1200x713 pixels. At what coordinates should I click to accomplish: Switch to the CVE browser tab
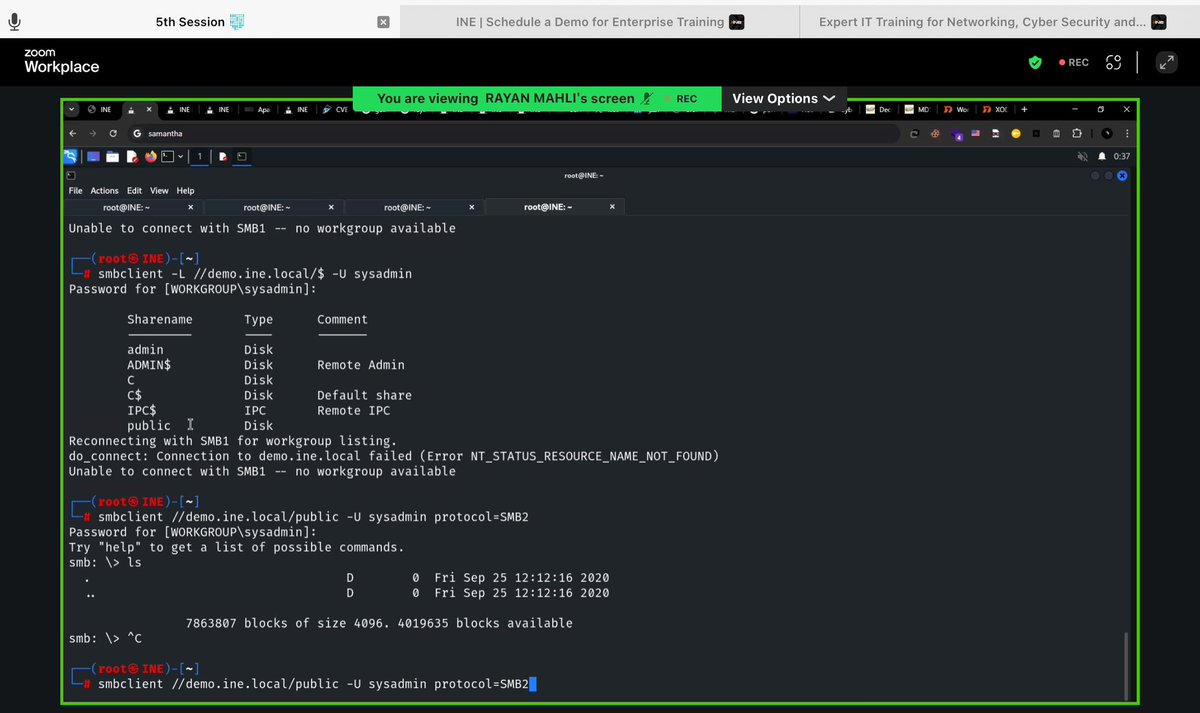click(336, 109)
